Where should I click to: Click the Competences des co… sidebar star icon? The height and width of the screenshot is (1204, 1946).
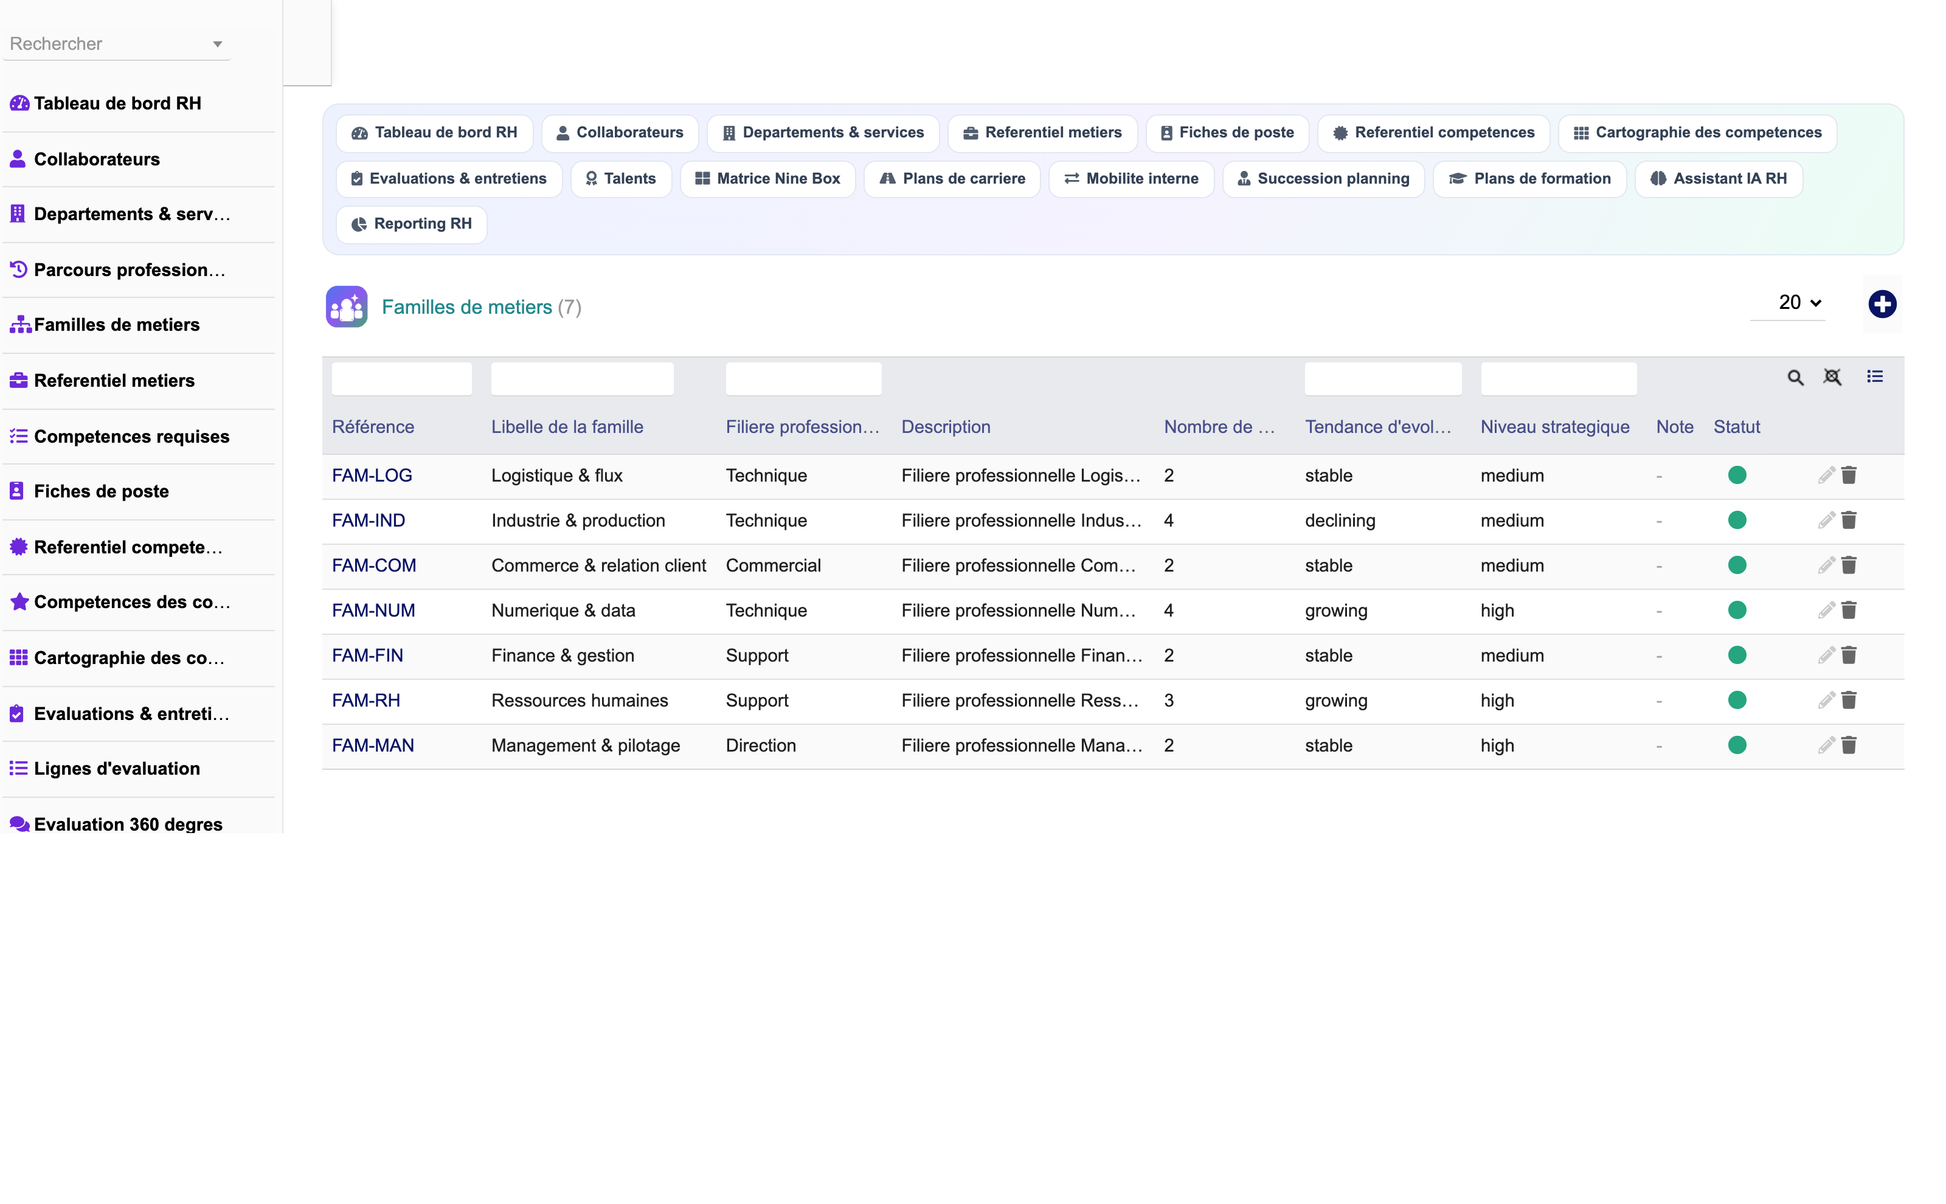19,601
